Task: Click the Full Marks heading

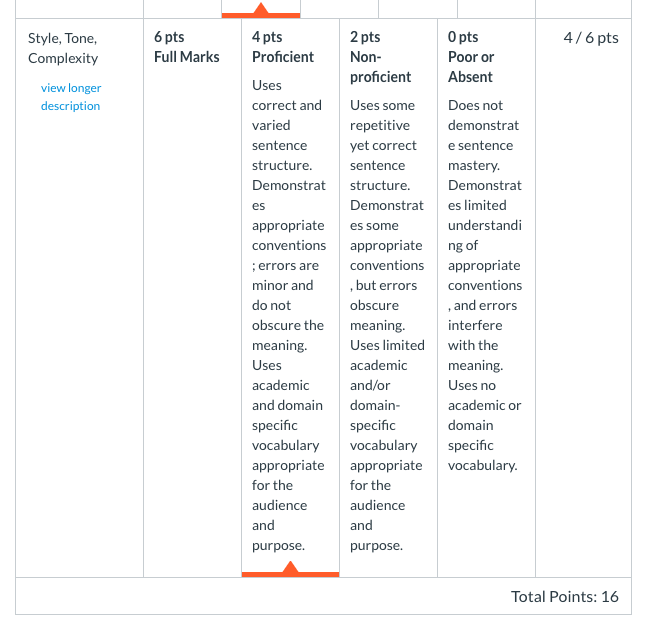Action: coord(187,57)
